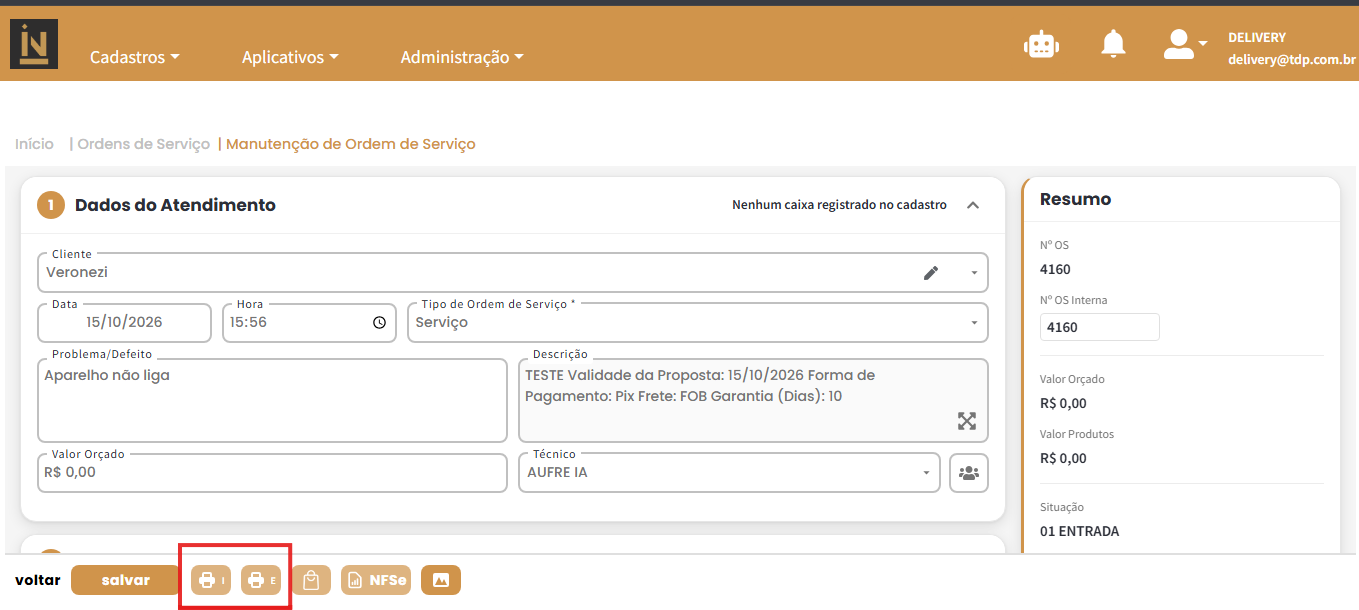Image resolution: width=1359 pixels, height=610 pixels.
Task: Open the Aplicativos menu
Action: pos(290,57)
